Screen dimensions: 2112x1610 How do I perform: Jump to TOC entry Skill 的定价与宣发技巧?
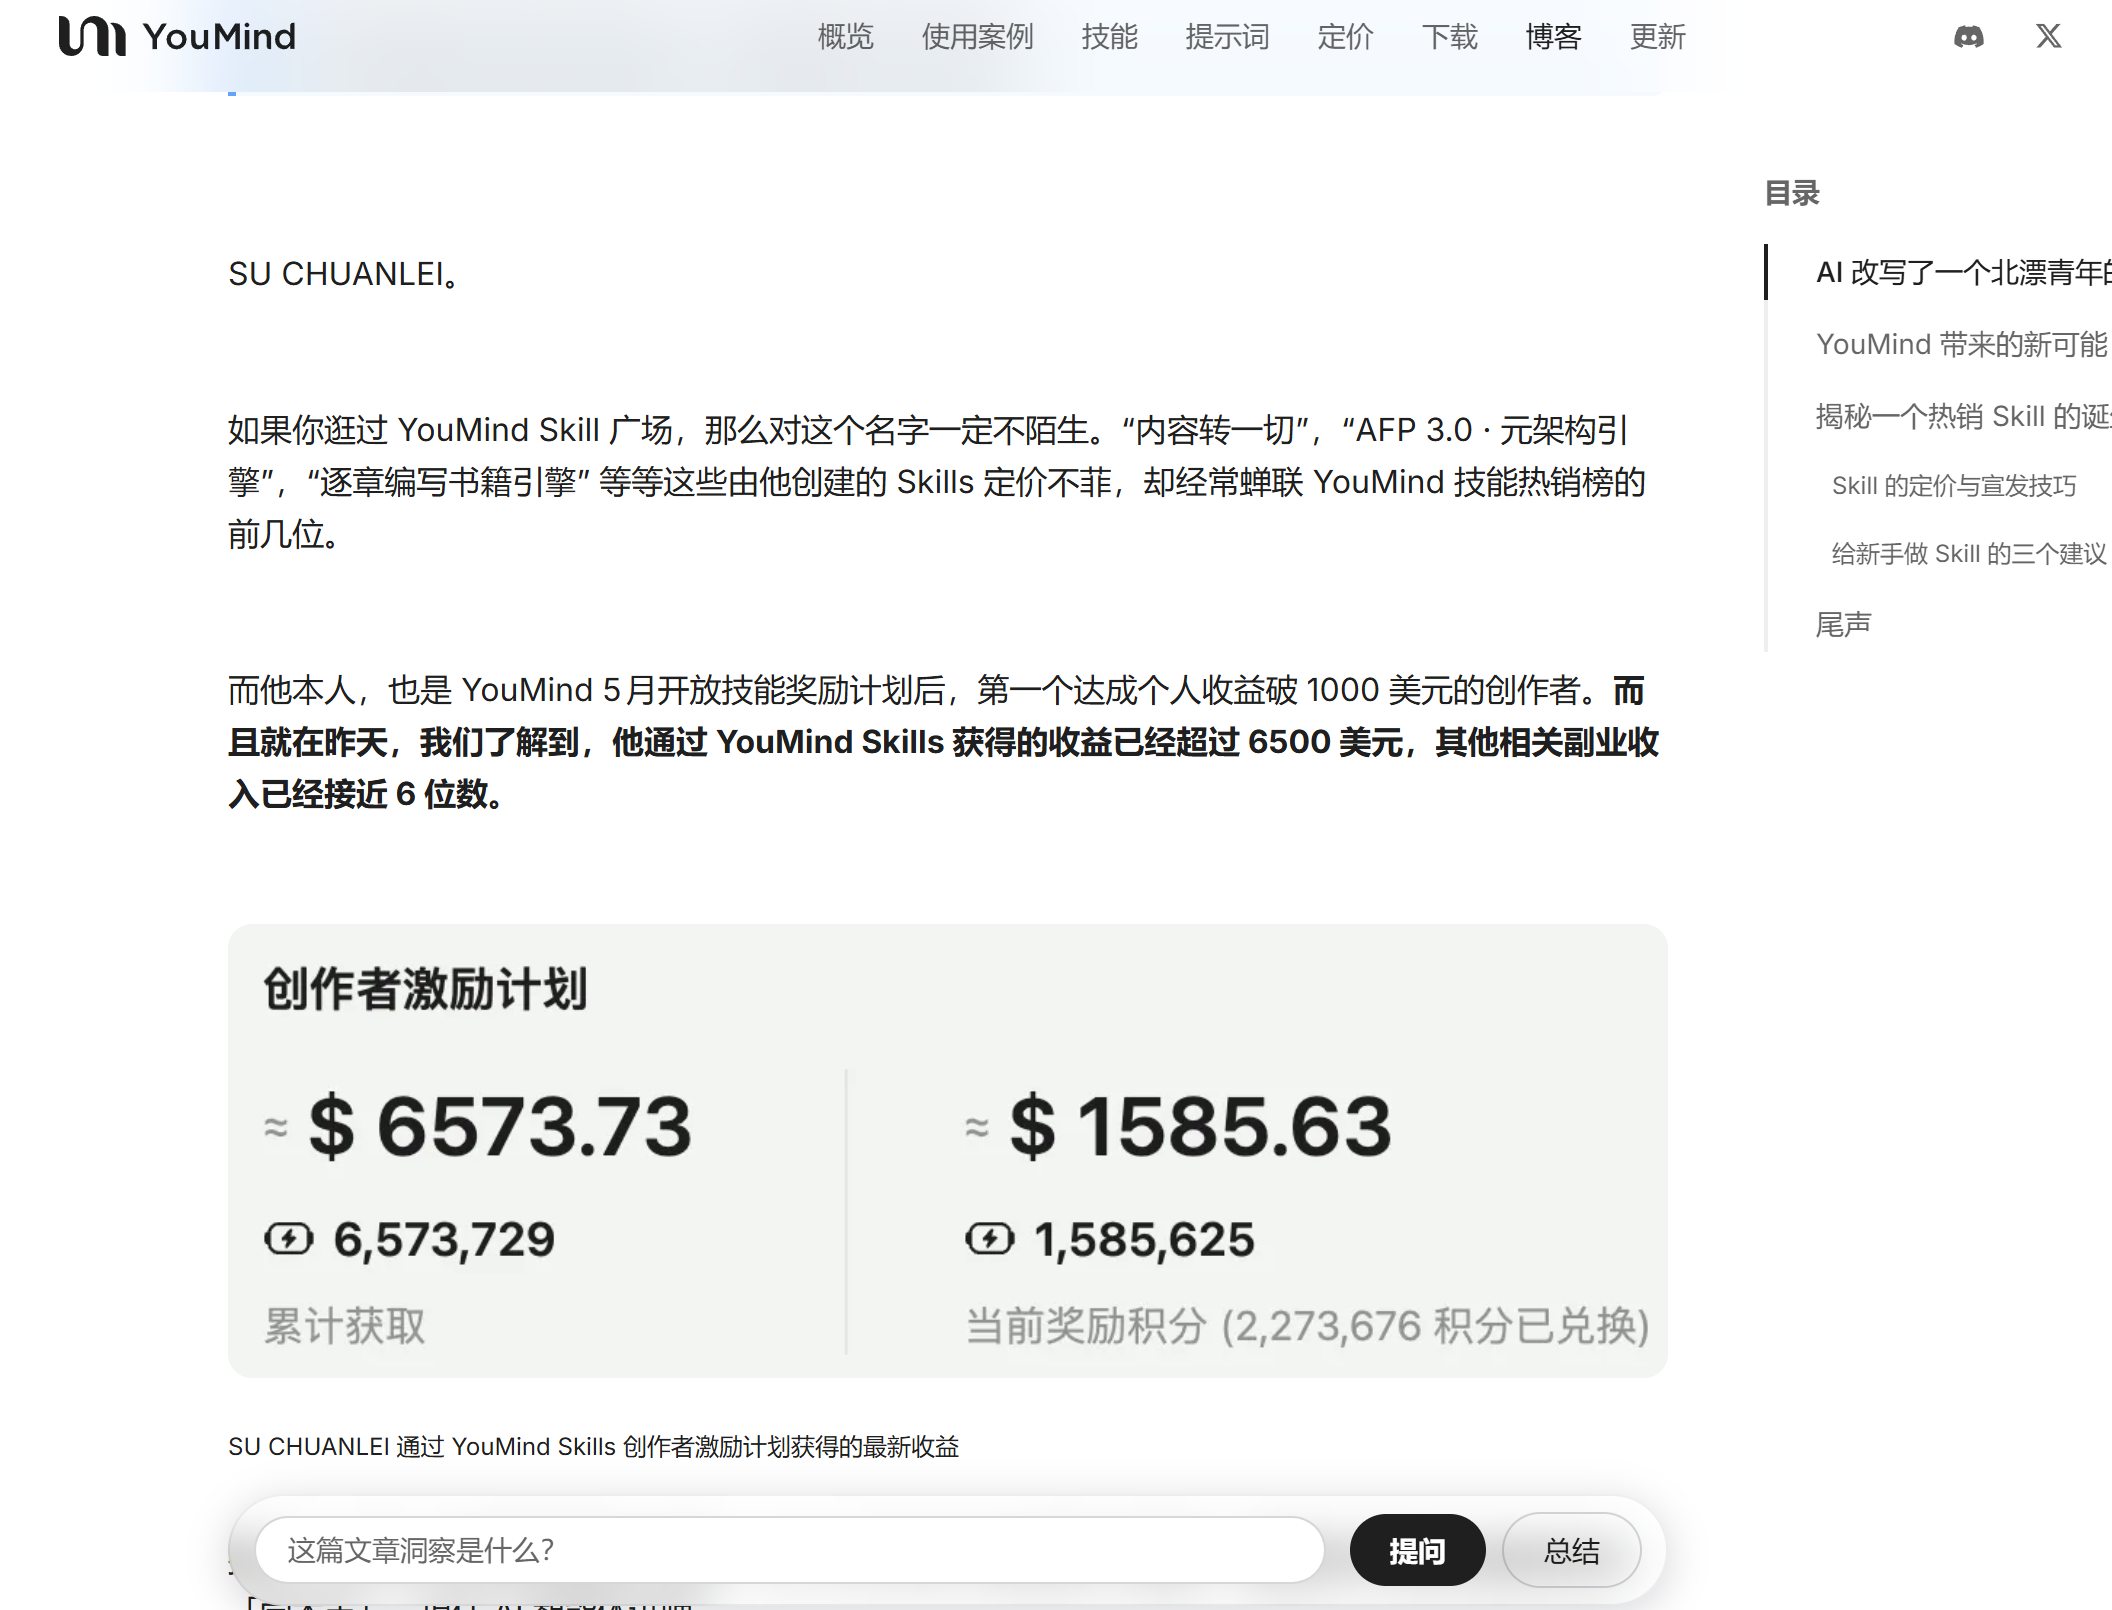pyautogui.click(x=1954, y=486)
